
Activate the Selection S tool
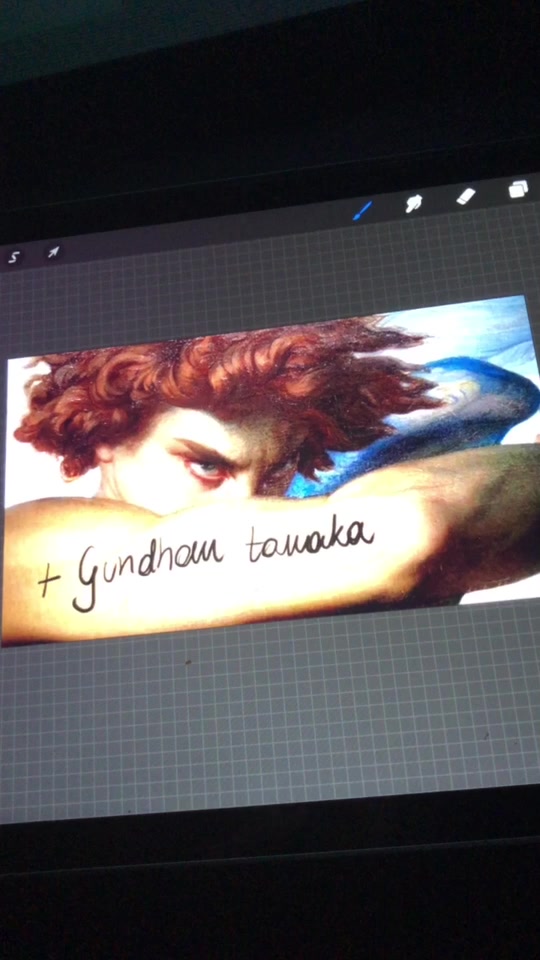point(13,258)
